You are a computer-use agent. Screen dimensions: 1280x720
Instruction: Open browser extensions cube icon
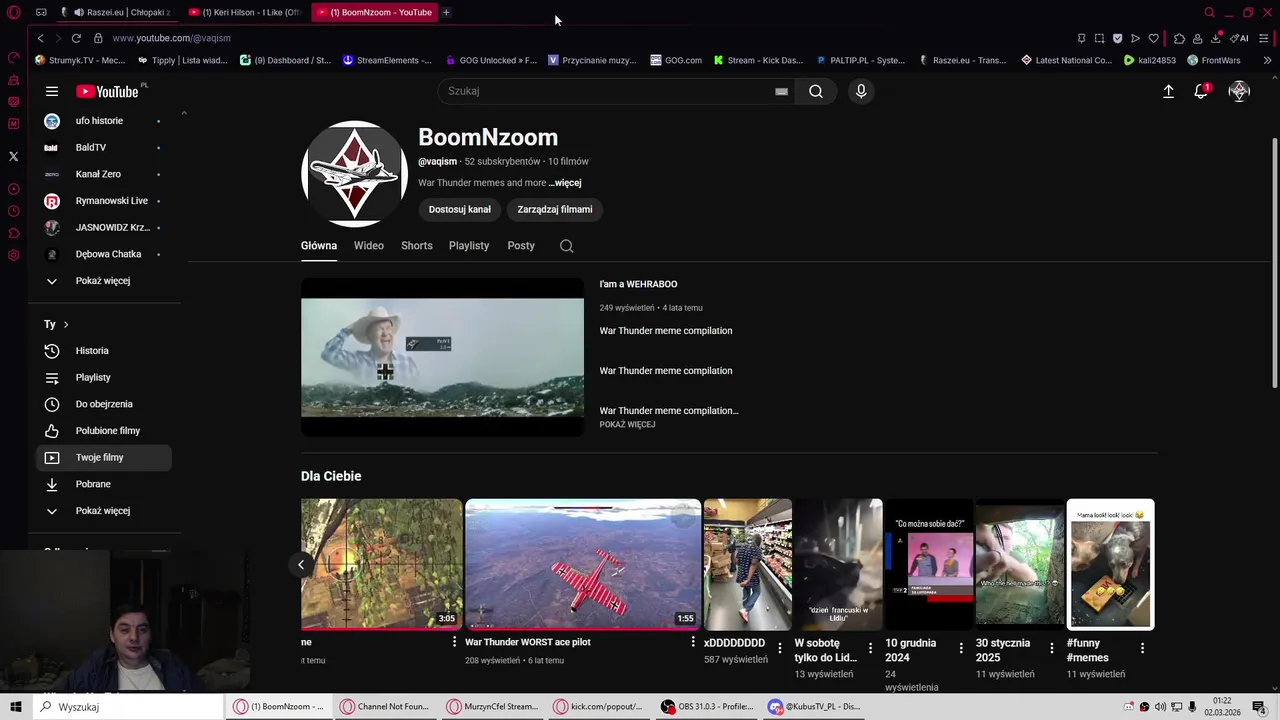(x=1179, y=38)
